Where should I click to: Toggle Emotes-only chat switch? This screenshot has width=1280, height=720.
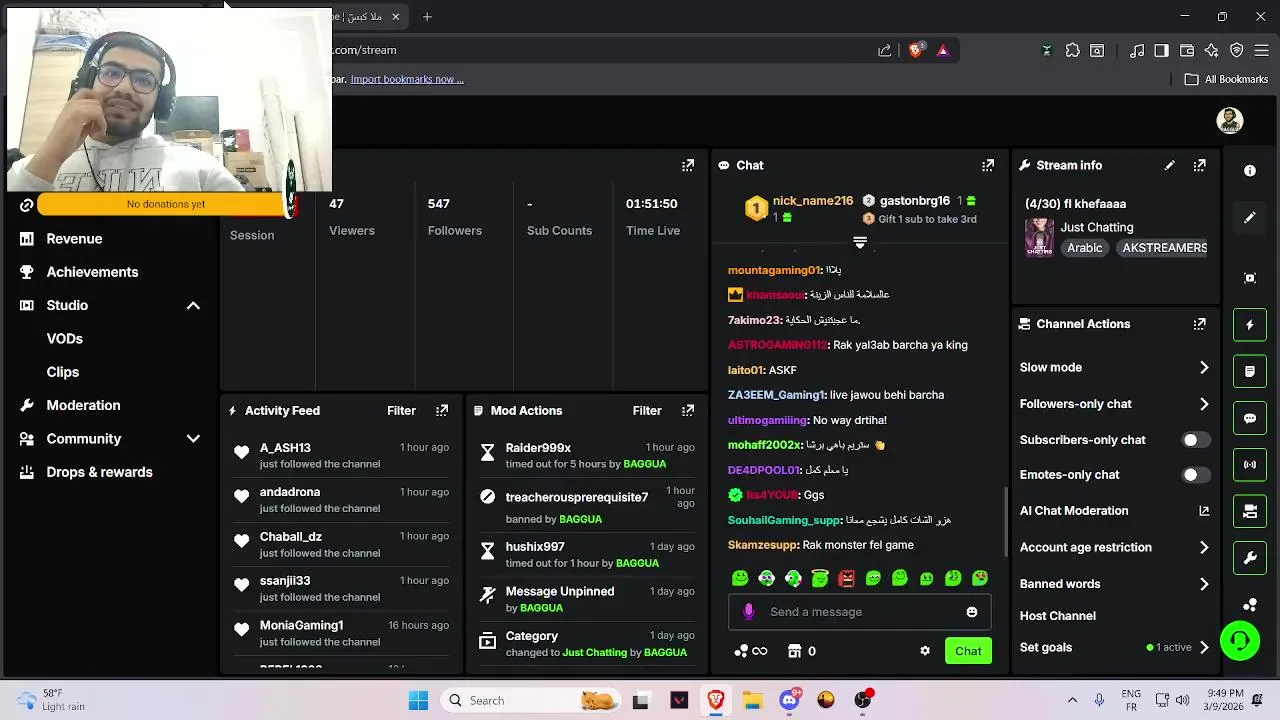point(1195,475)
